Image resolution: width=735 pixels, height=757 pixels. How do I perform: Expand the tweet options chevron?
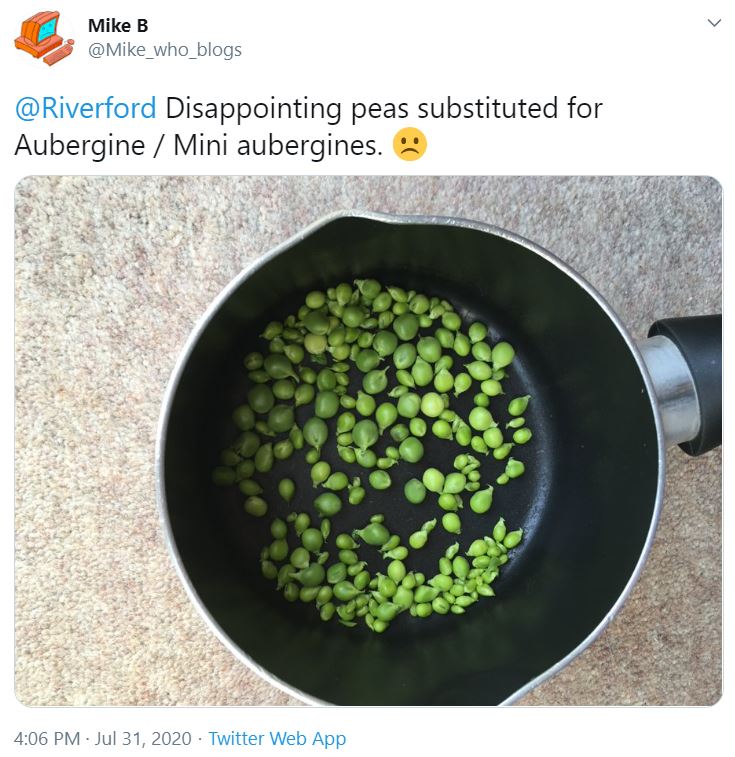point(714,23)
